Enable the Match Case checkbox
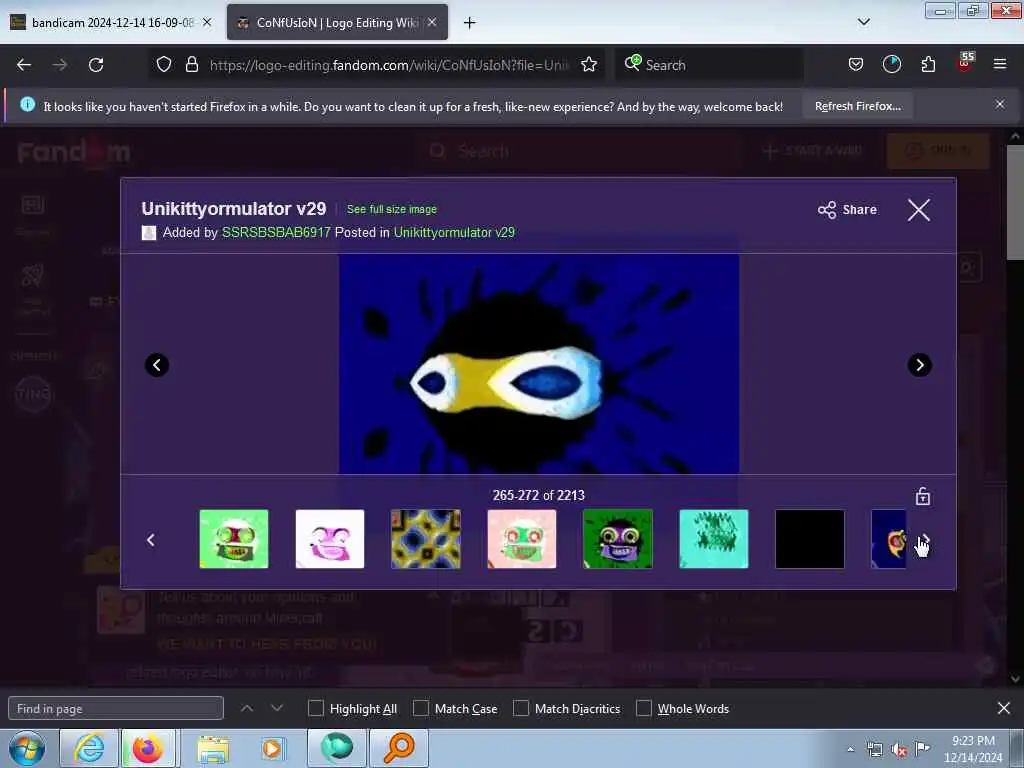The image size is (1024, 768). (421, 708)
